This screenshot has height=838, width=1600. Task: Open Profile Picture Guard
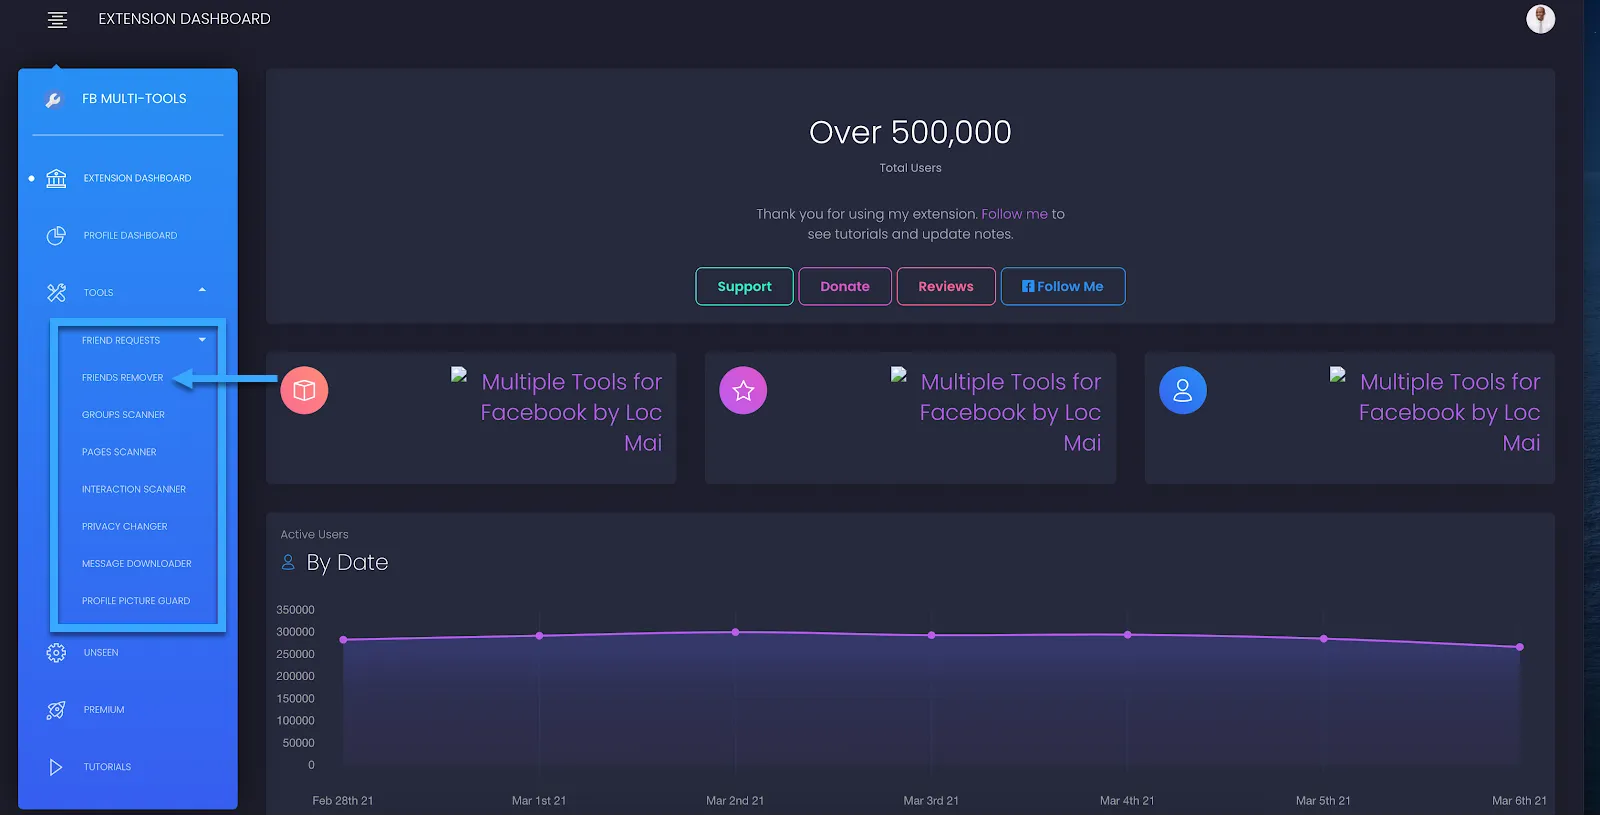136,601
